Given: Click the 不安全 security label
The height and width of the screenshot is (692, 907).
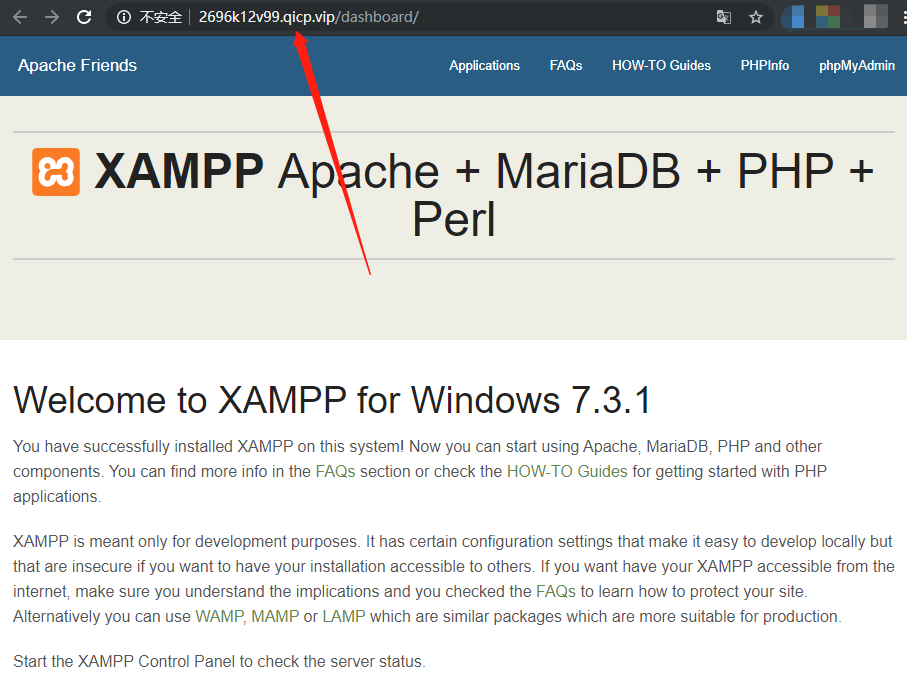Looking at the screenshot, I should 160,17.
